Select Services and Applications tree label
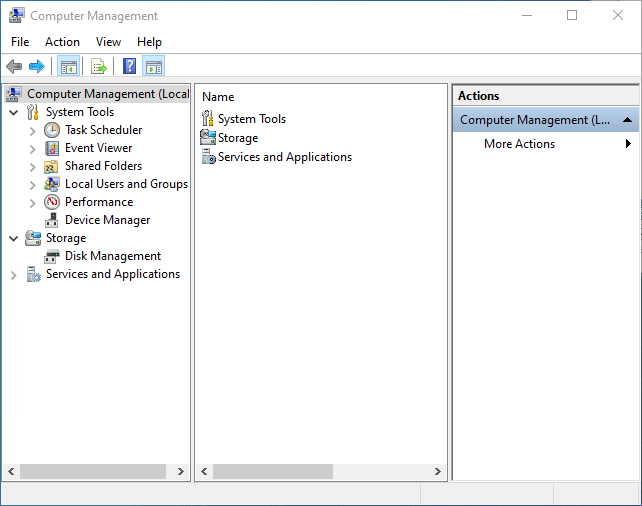642x506 pixels. 113,274
